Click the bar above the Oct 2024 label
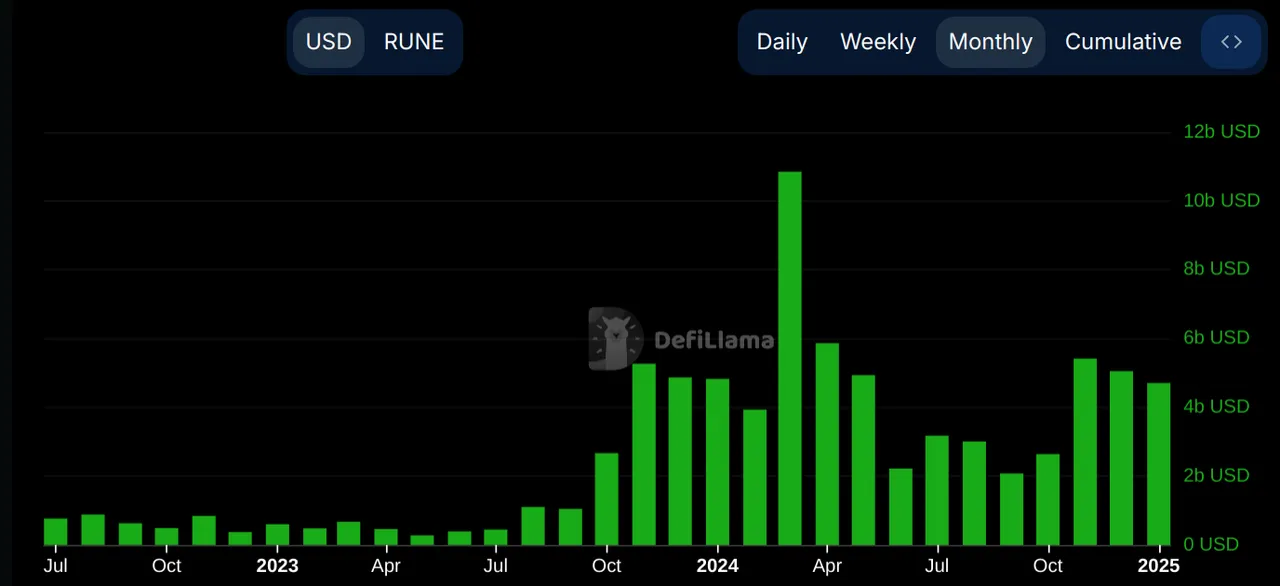This screenshot has width=1280, height=586. pyautogui.click(x=1048, y=499)
